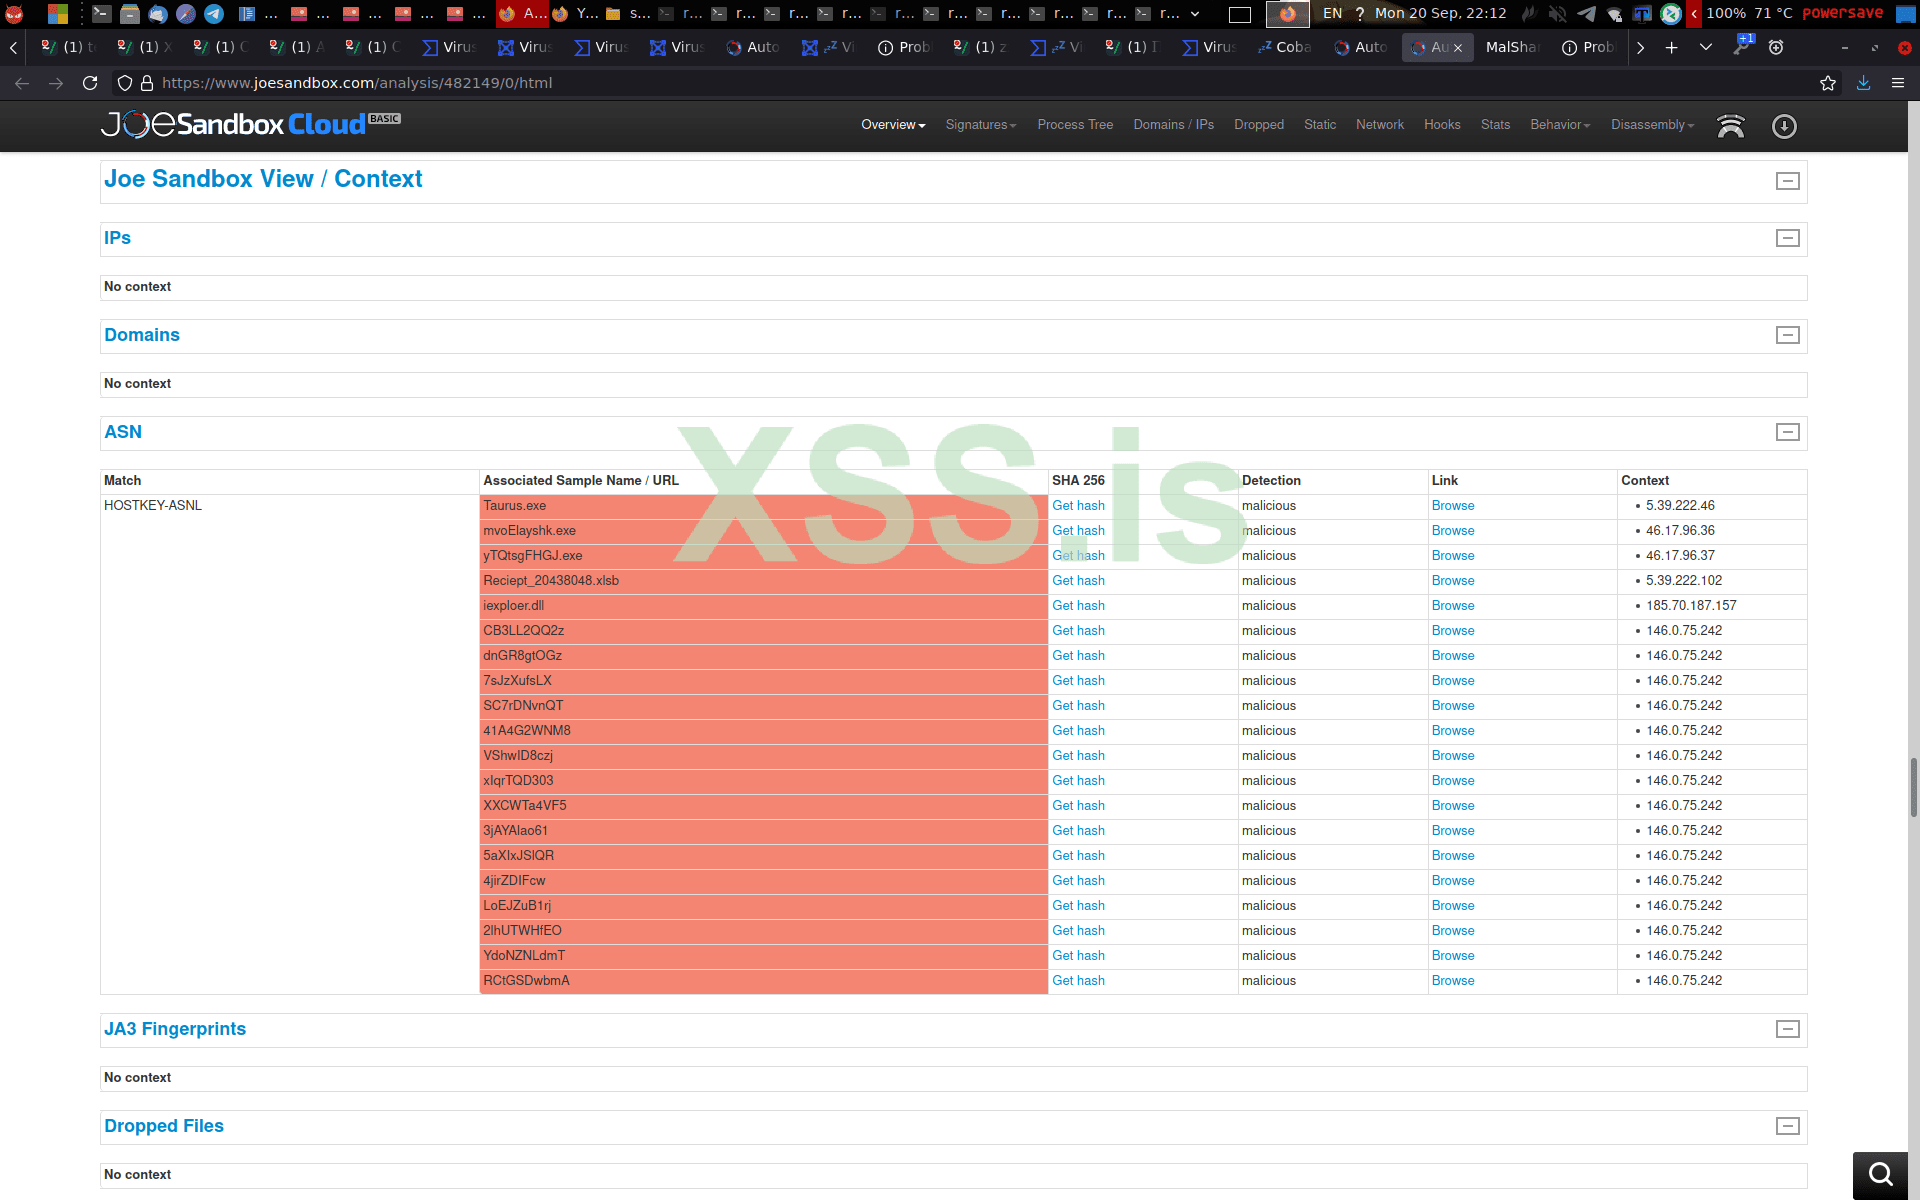Collapse the Dropped Files section toggle
1920x1200 pixels.
coord(1787,1126)
